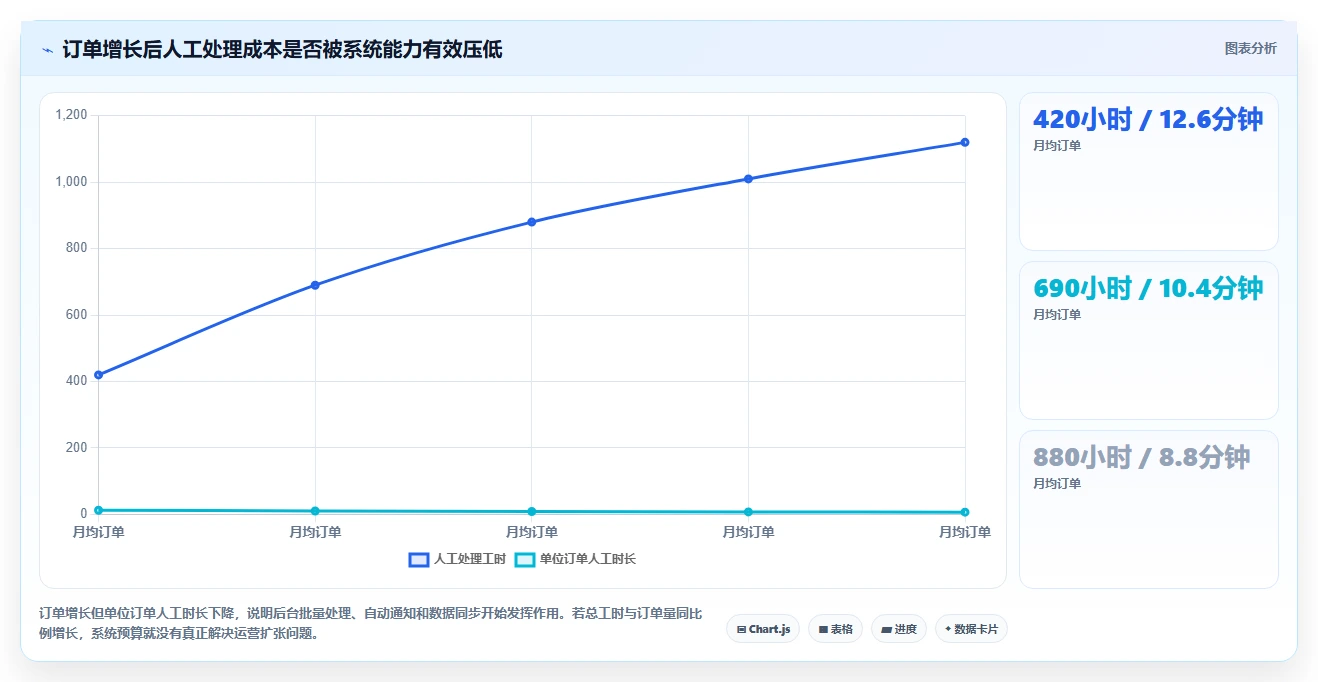Click the 0 y-axis label
This screenshot has height=682, width=1318.
tap(84, 514)
